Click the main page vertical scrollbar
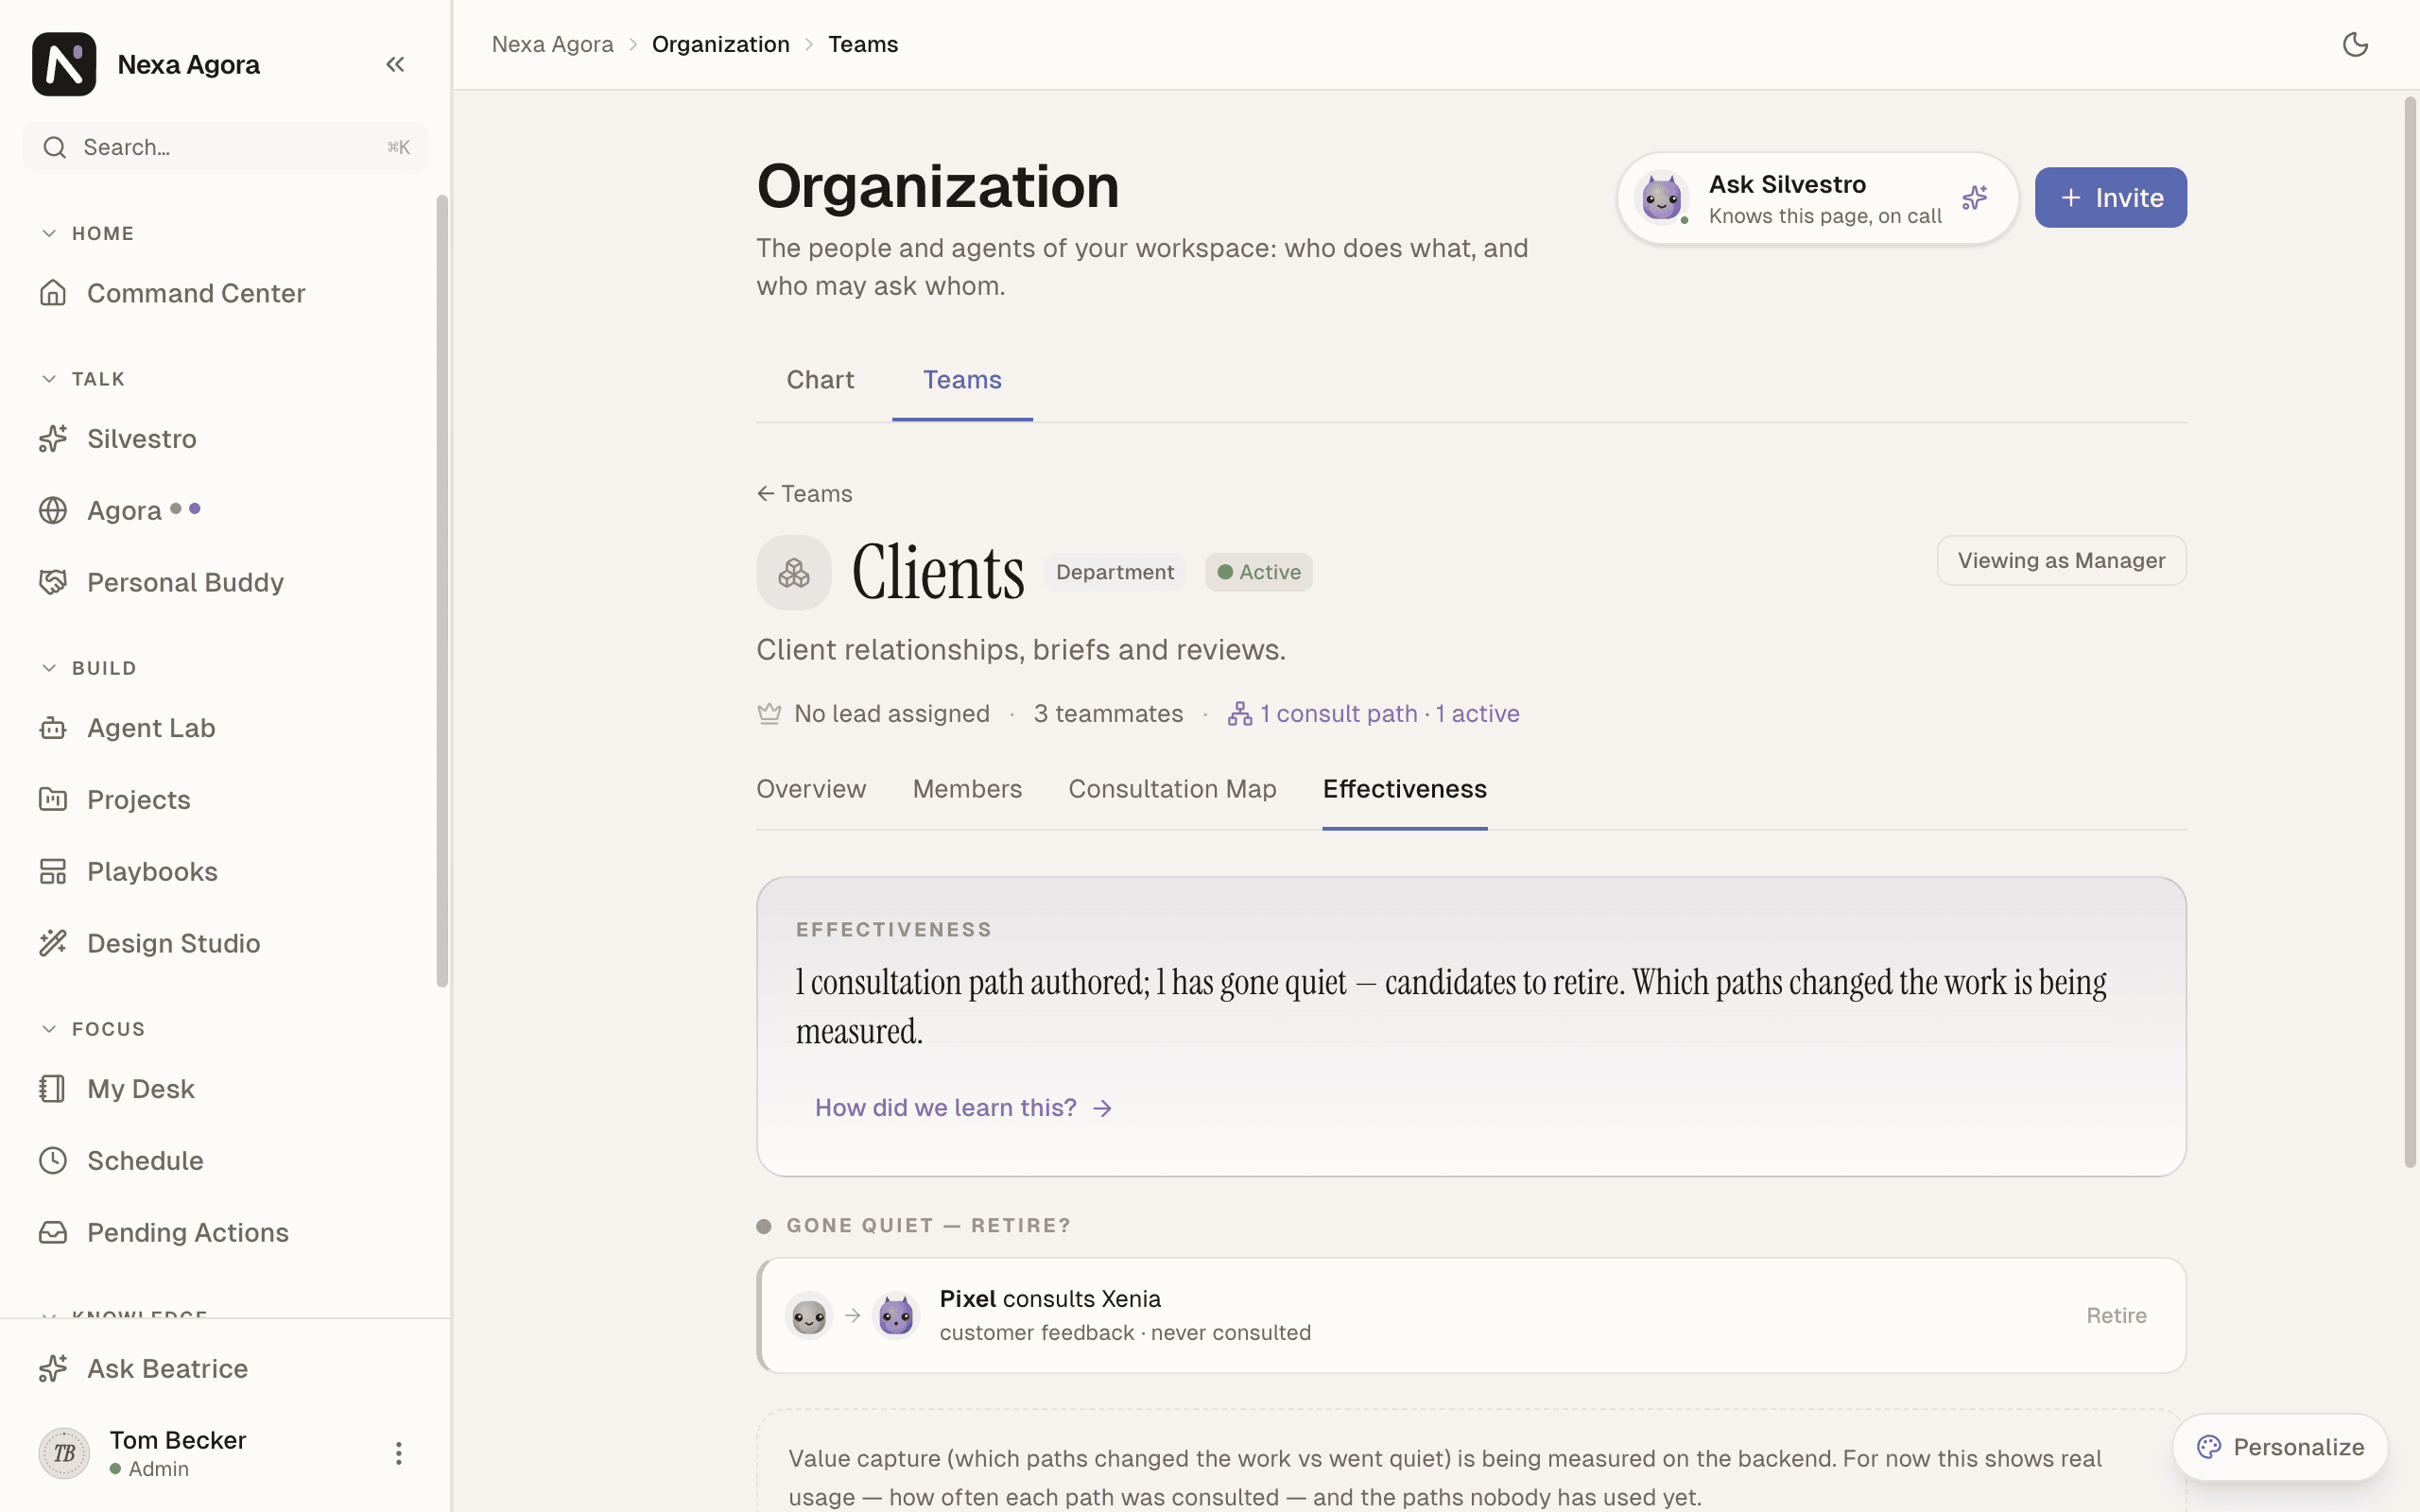This screenshot has height=1512, width=2420. click(2410, 631)
